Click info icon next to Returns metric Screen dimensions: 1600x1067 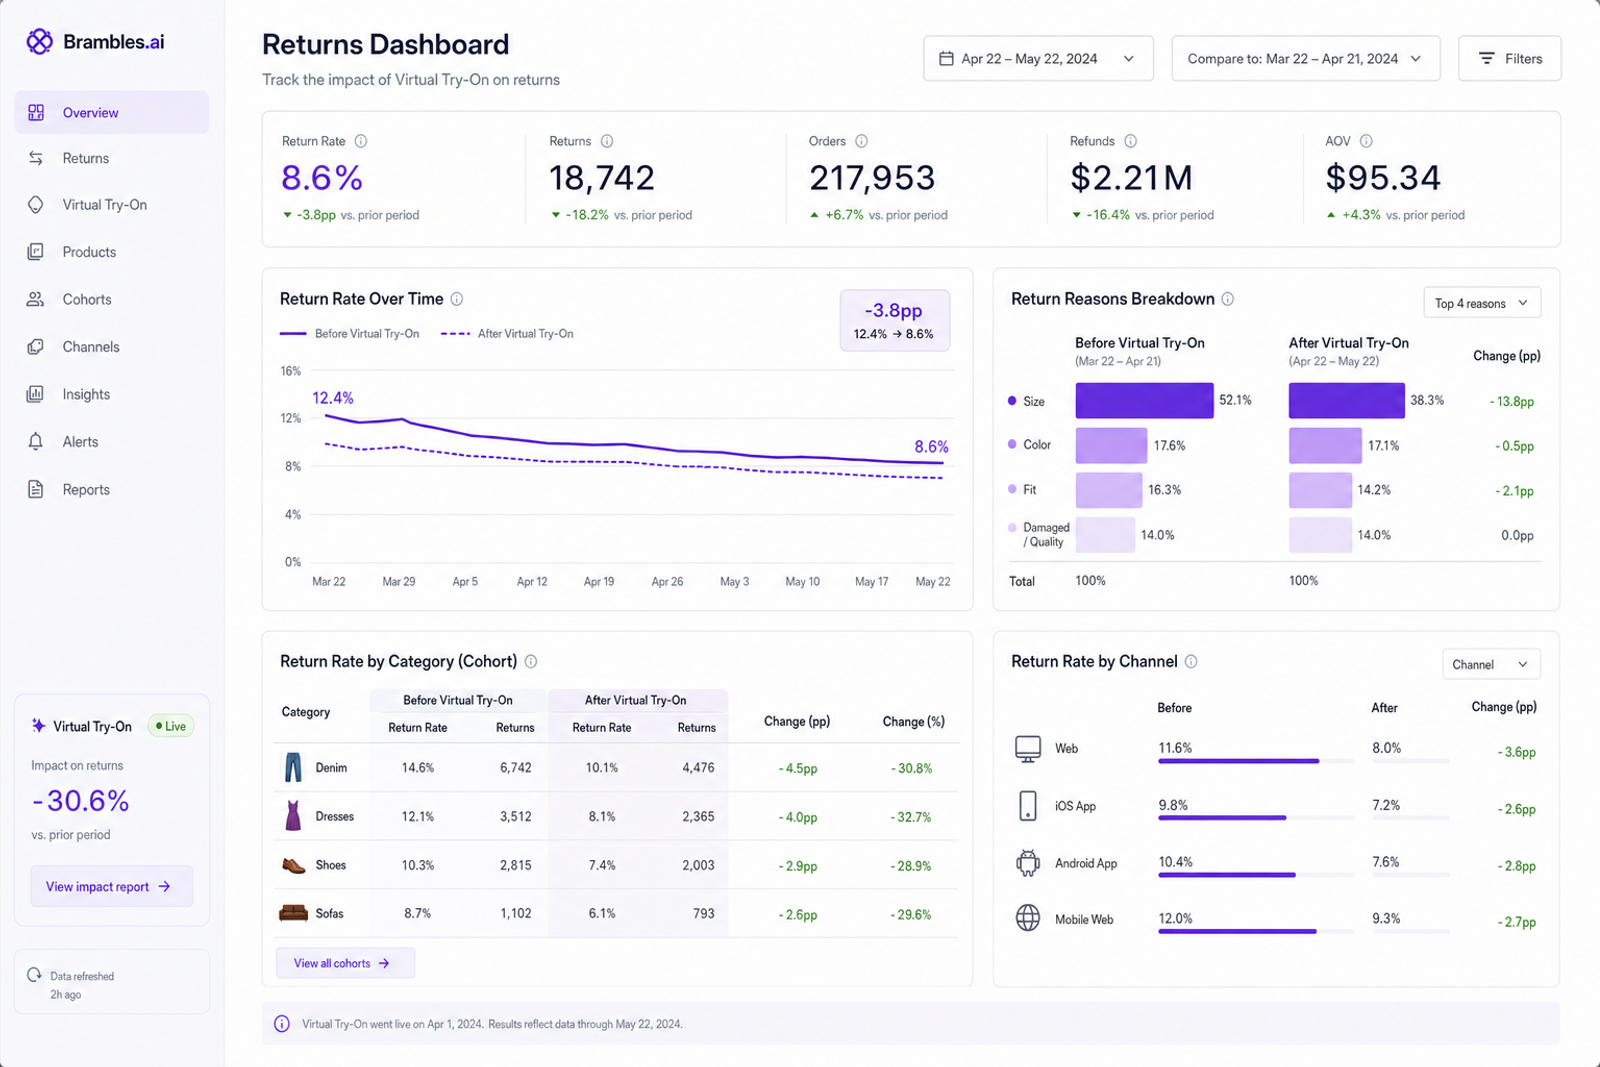point(607,141)
